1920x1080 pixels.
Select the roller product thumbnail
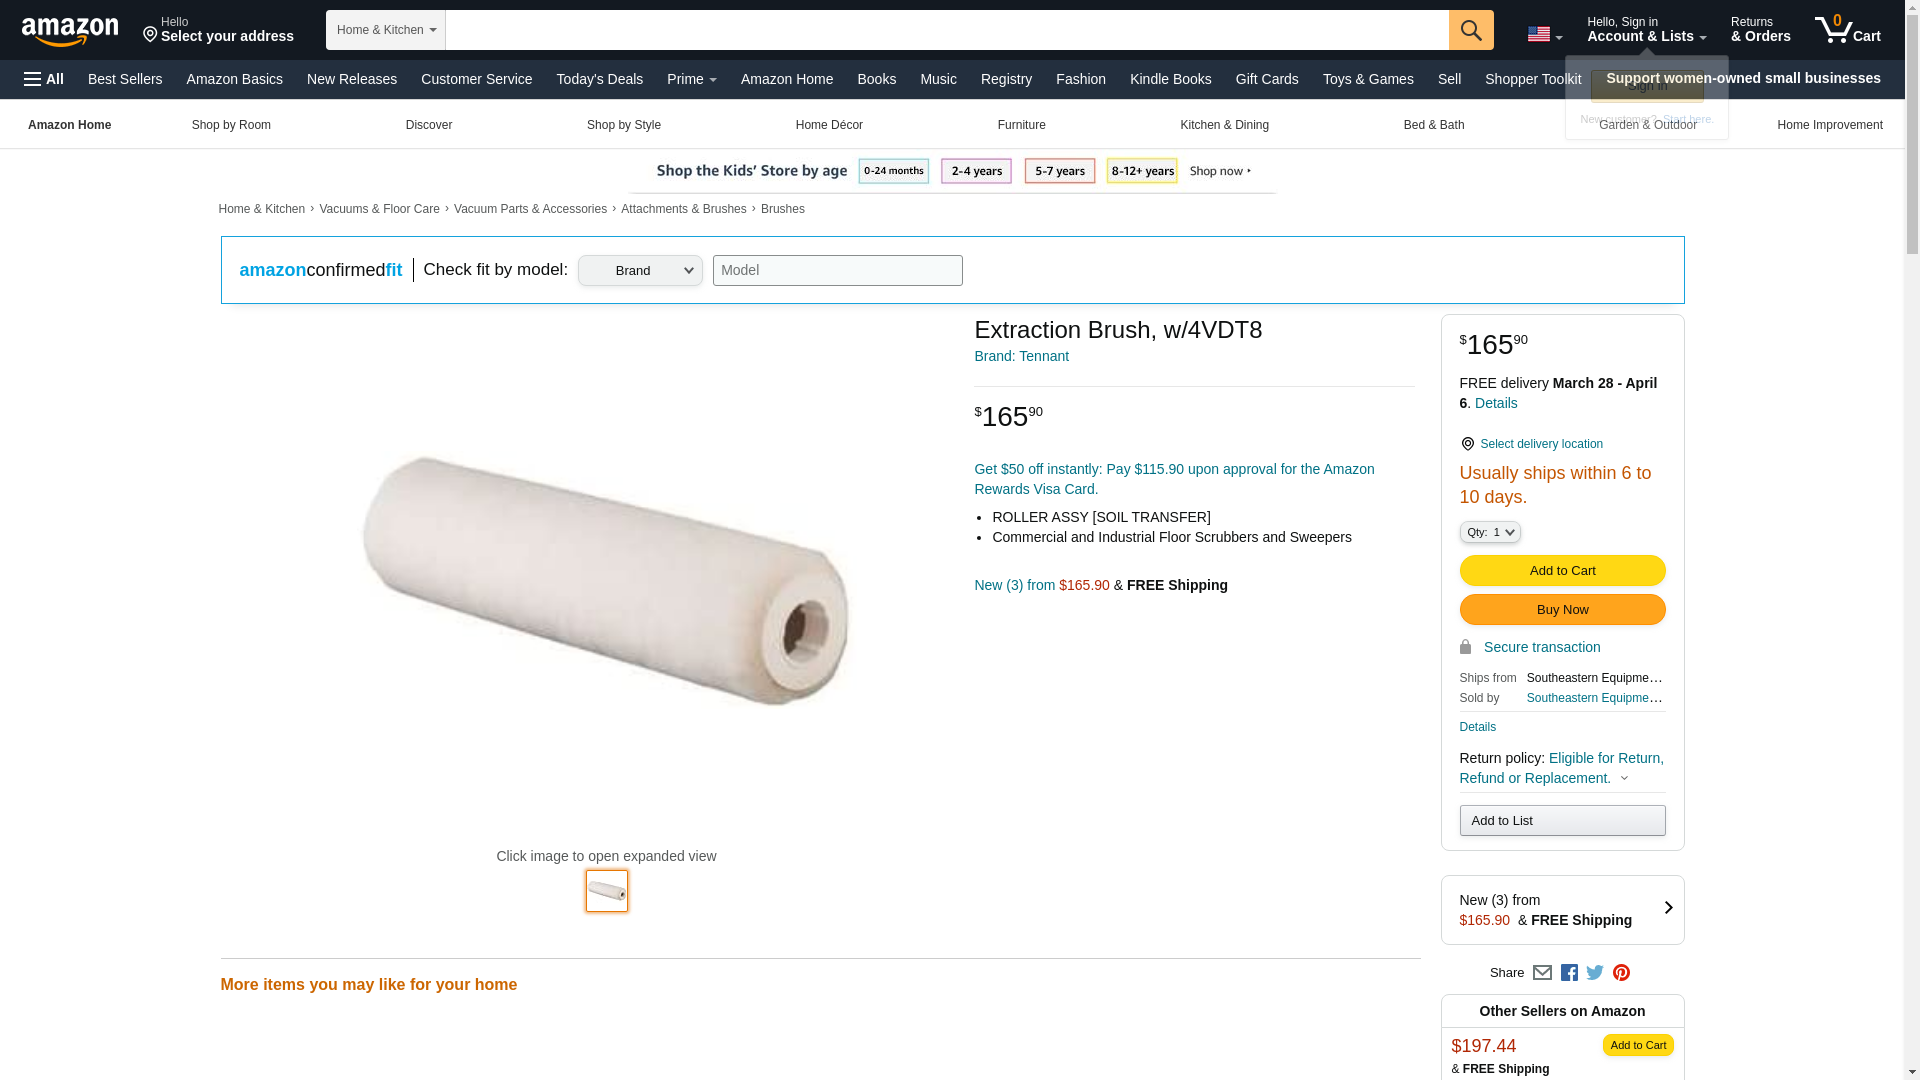[607, 891]
